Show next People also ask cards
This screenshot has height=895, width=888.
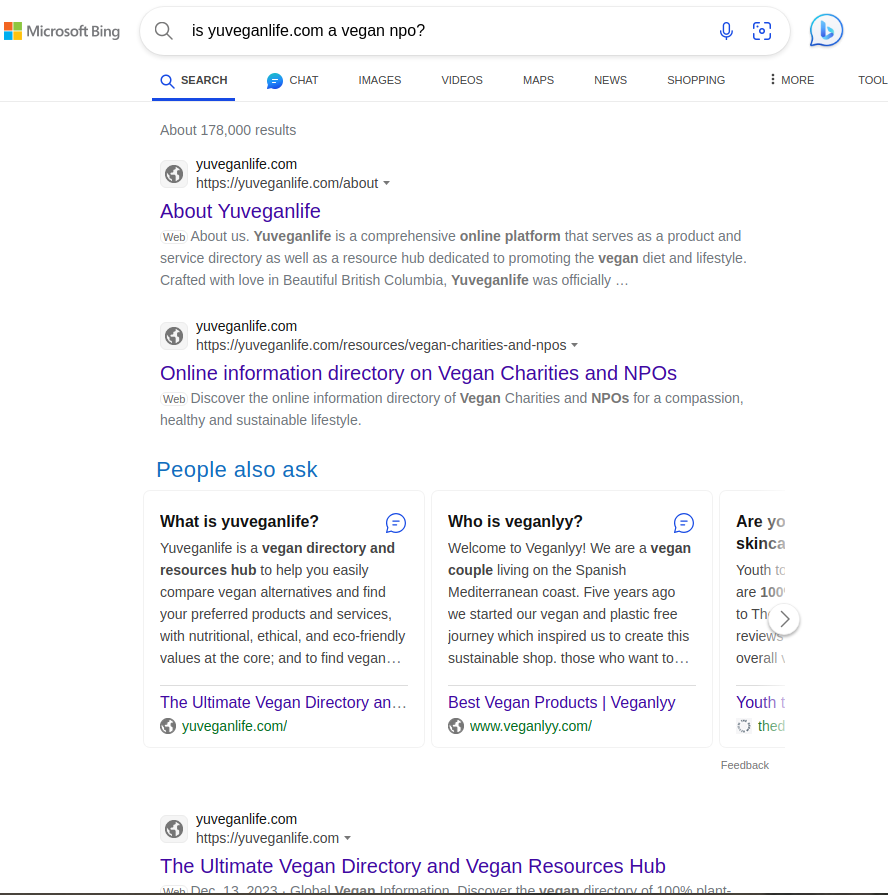click(784, 619)
